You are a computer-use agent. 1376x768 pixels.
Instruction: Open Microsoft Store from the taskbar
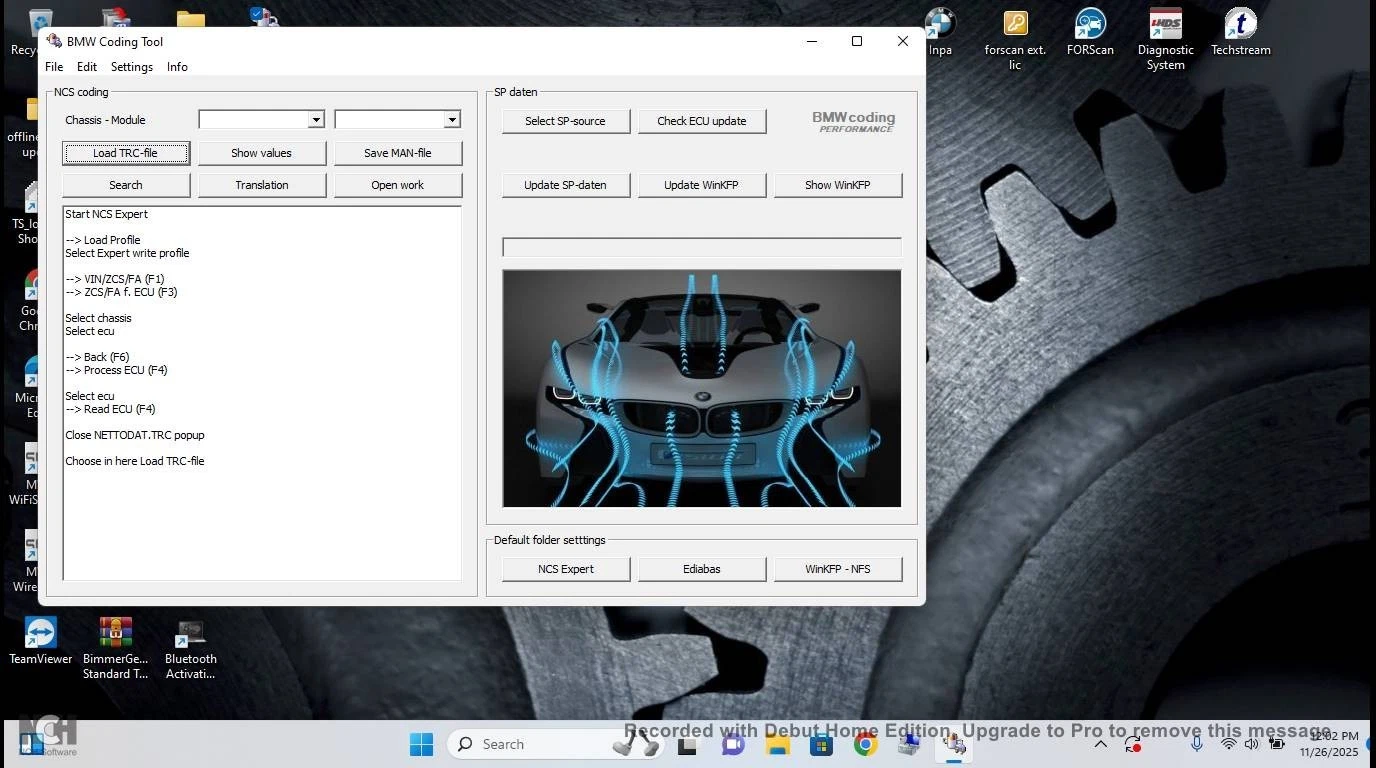(x=821, y=745)
